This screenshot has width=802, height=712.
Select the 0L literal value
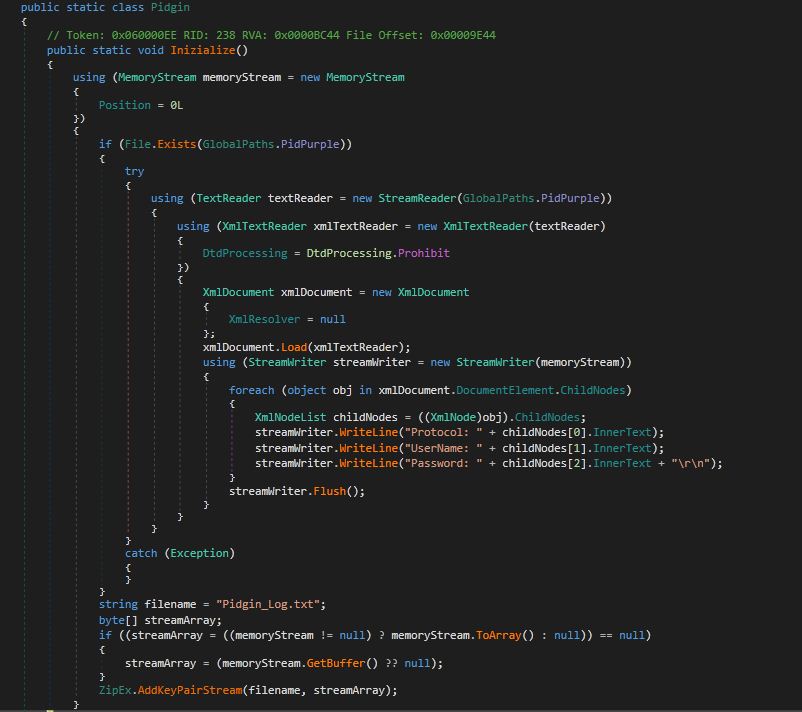pyautogui.click(x=176, y=105)
